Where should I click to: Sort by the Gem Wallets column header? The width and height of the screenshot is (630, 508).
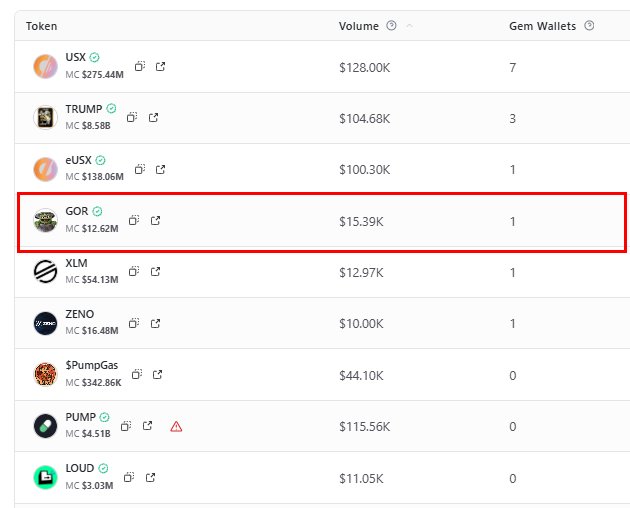[x=542, y=26]
